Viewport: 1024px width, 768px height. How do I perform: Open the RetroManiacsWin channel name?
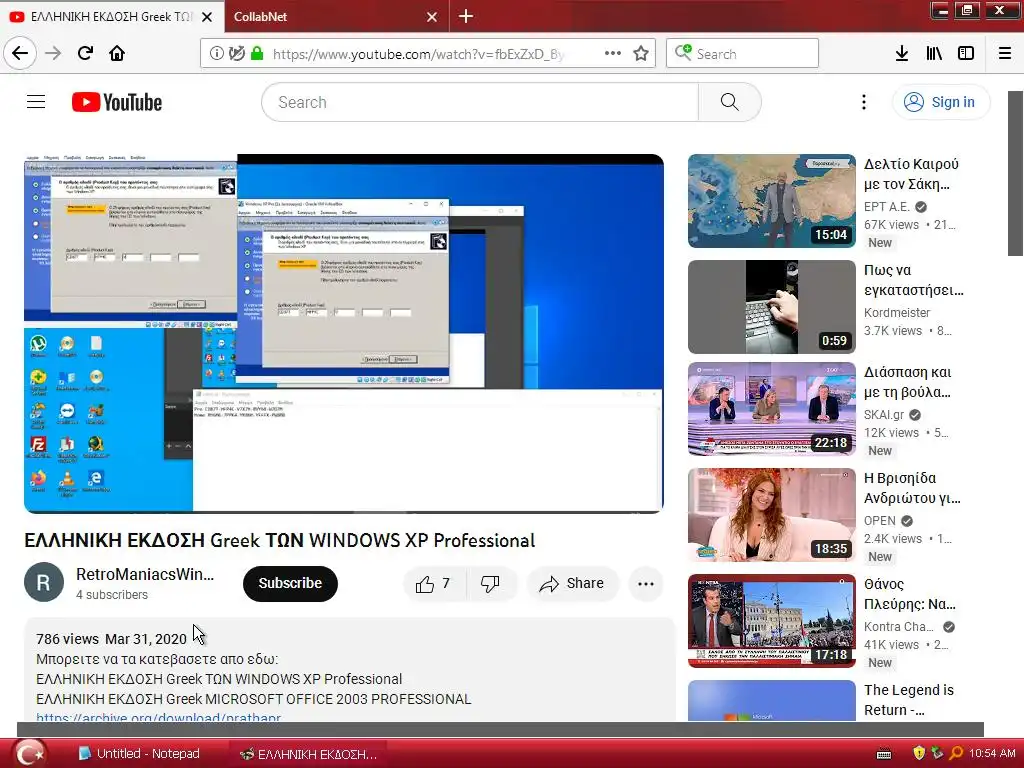[x=145, y=574]
